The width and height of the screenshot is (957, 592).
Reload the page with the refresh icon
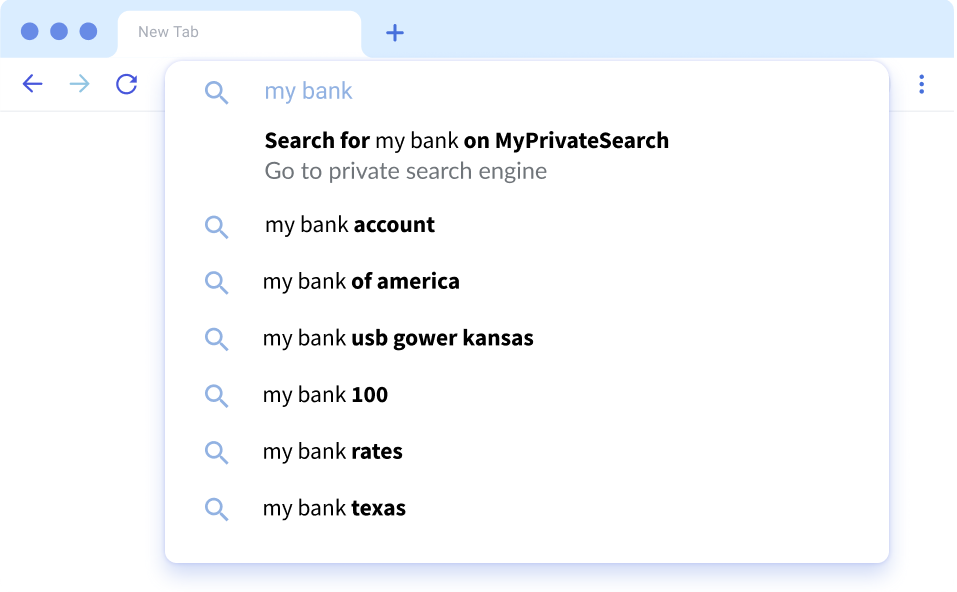coord(126,84)
